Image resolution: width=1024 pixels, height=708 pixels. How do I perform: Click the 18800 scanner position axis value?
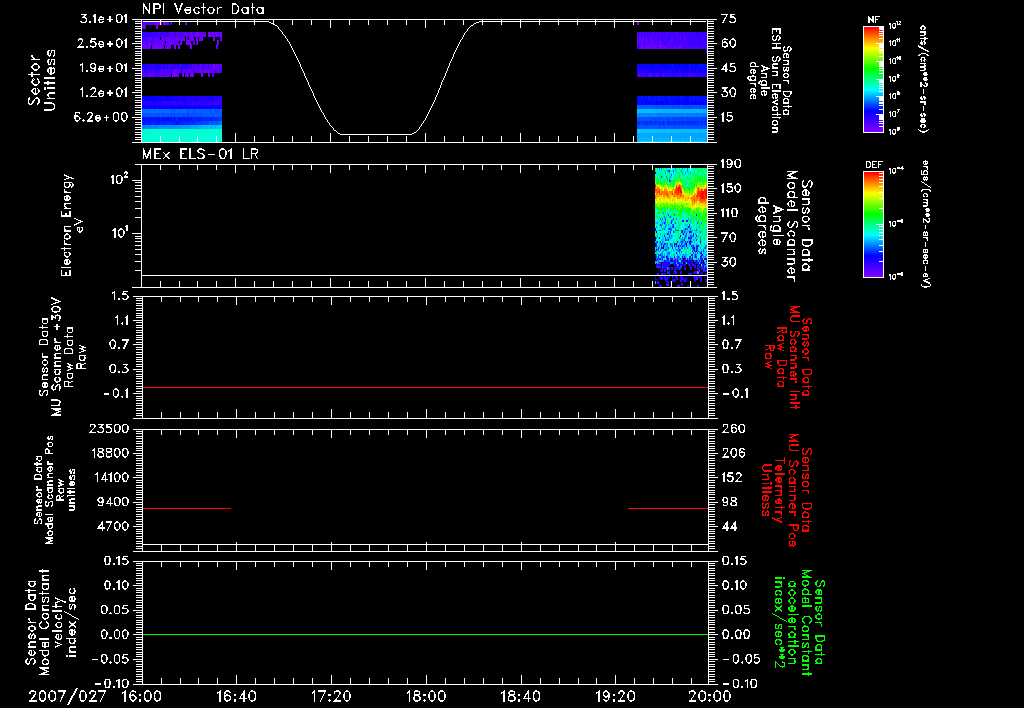click(109, 453)
